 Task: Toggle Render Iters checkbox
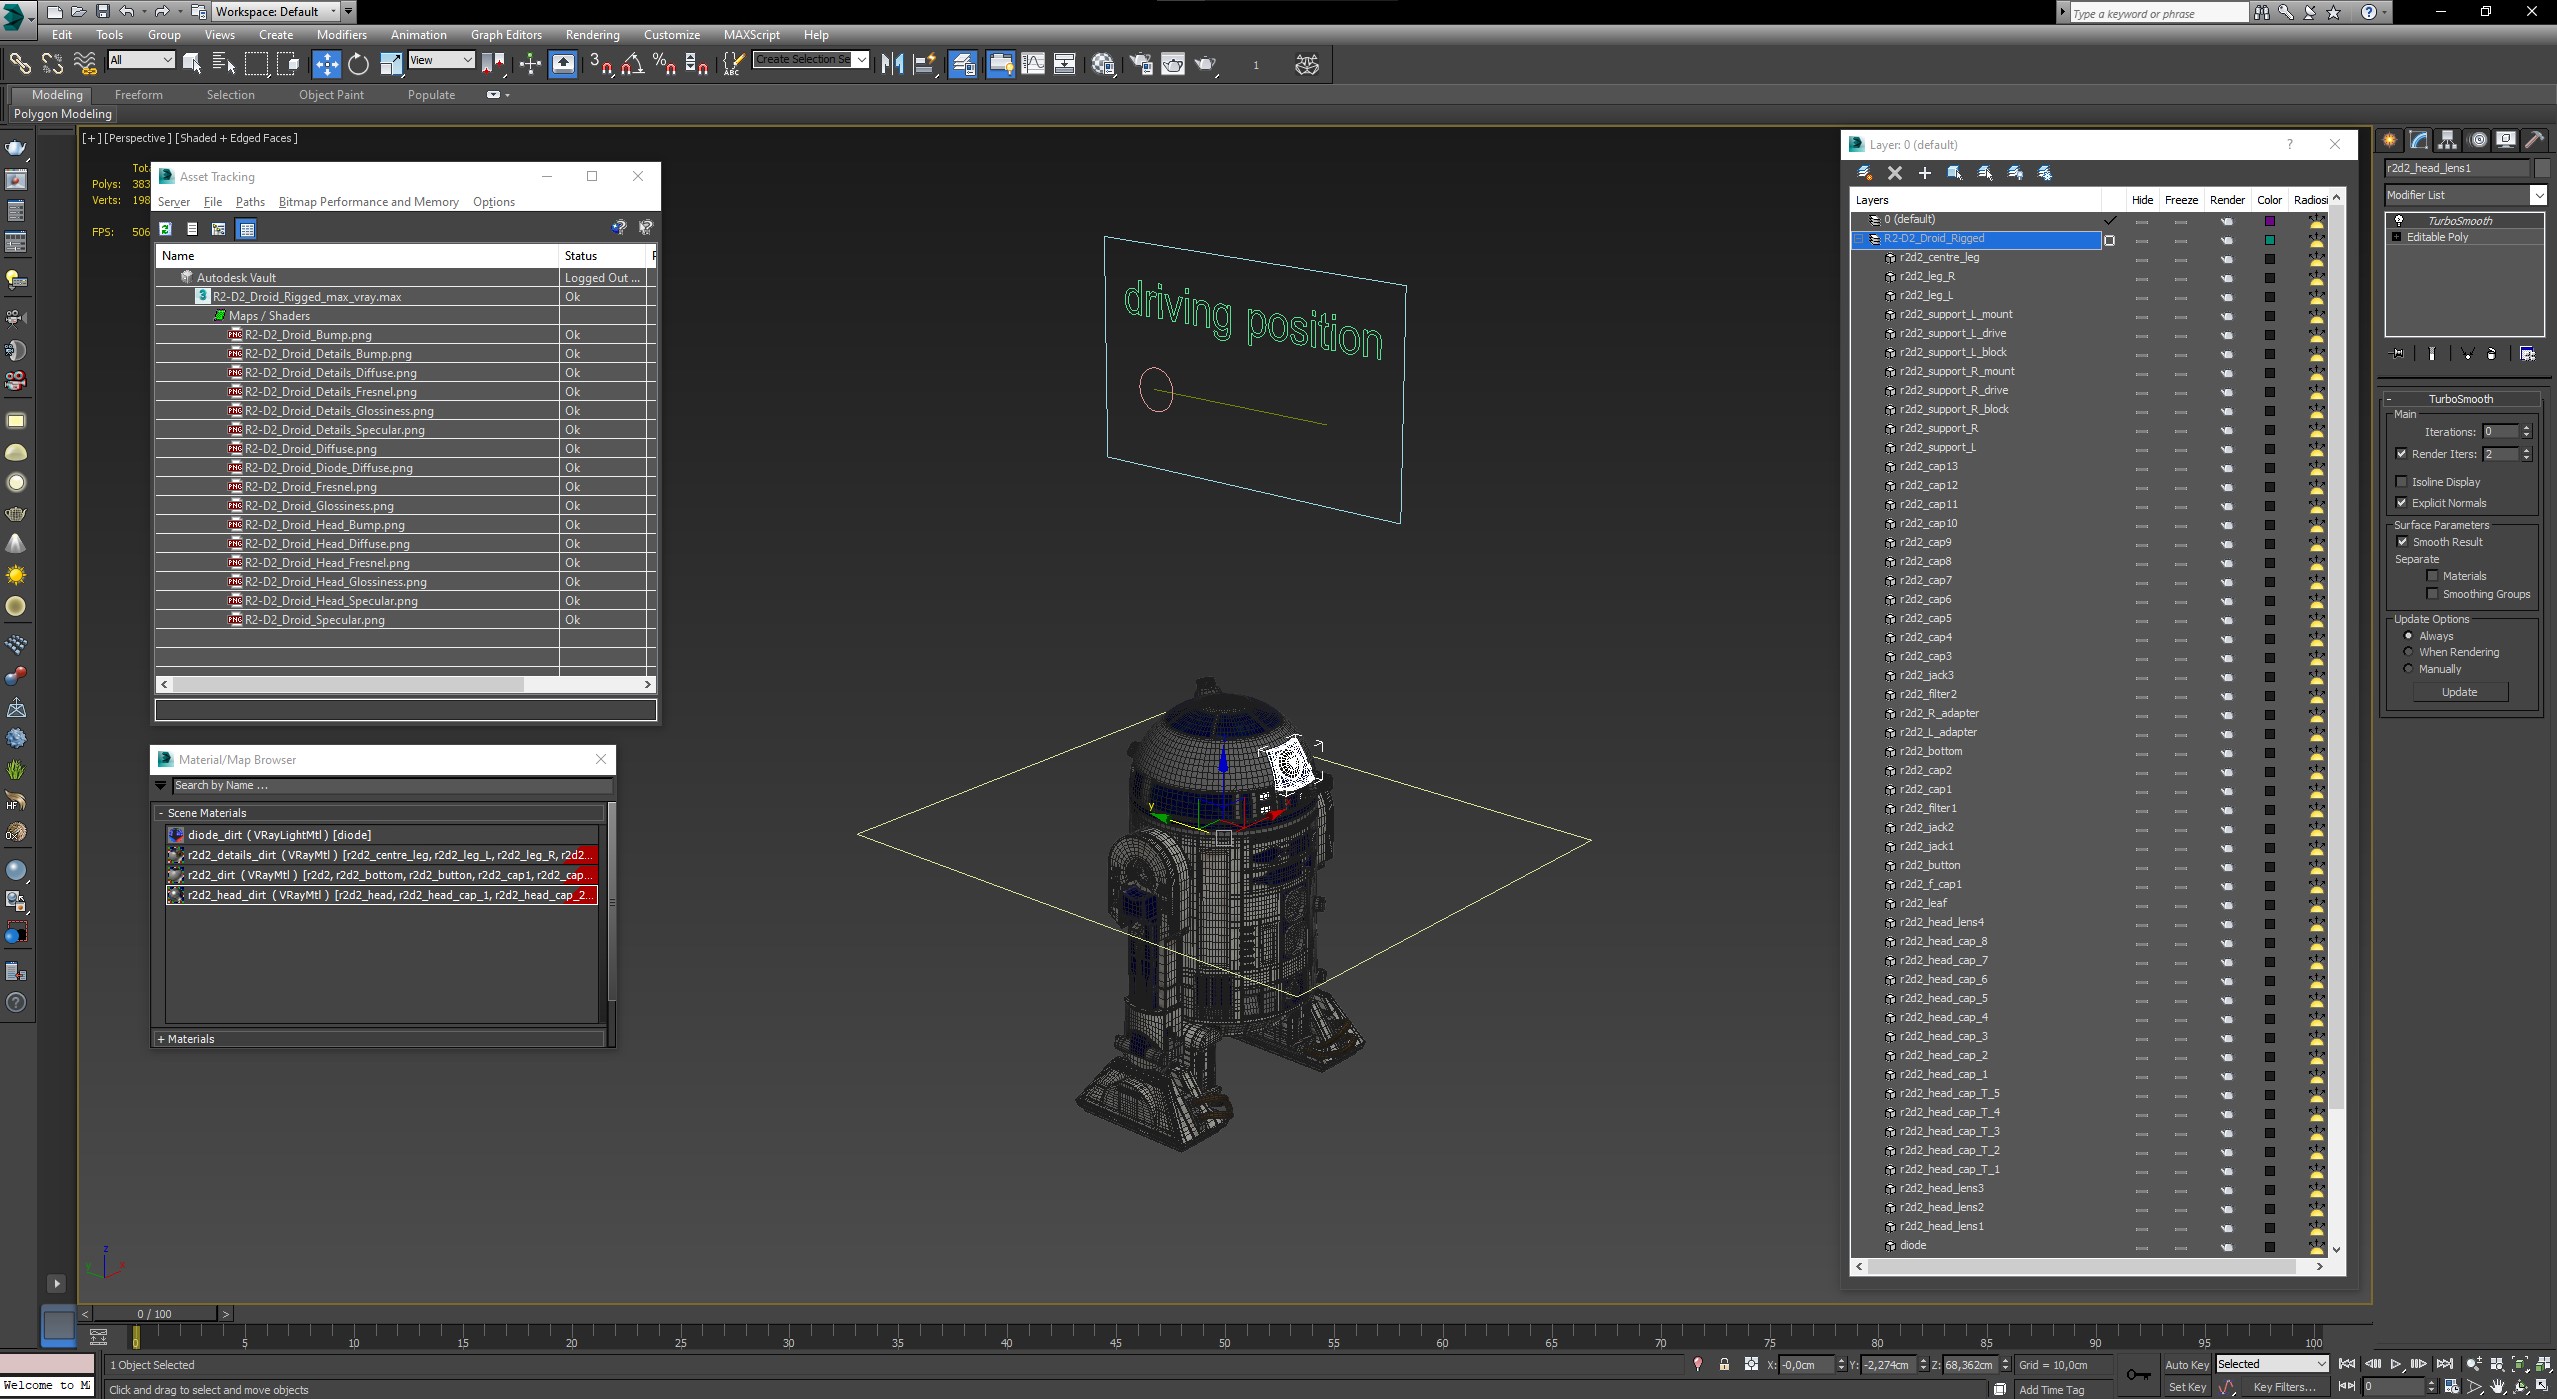point(2402,454)
